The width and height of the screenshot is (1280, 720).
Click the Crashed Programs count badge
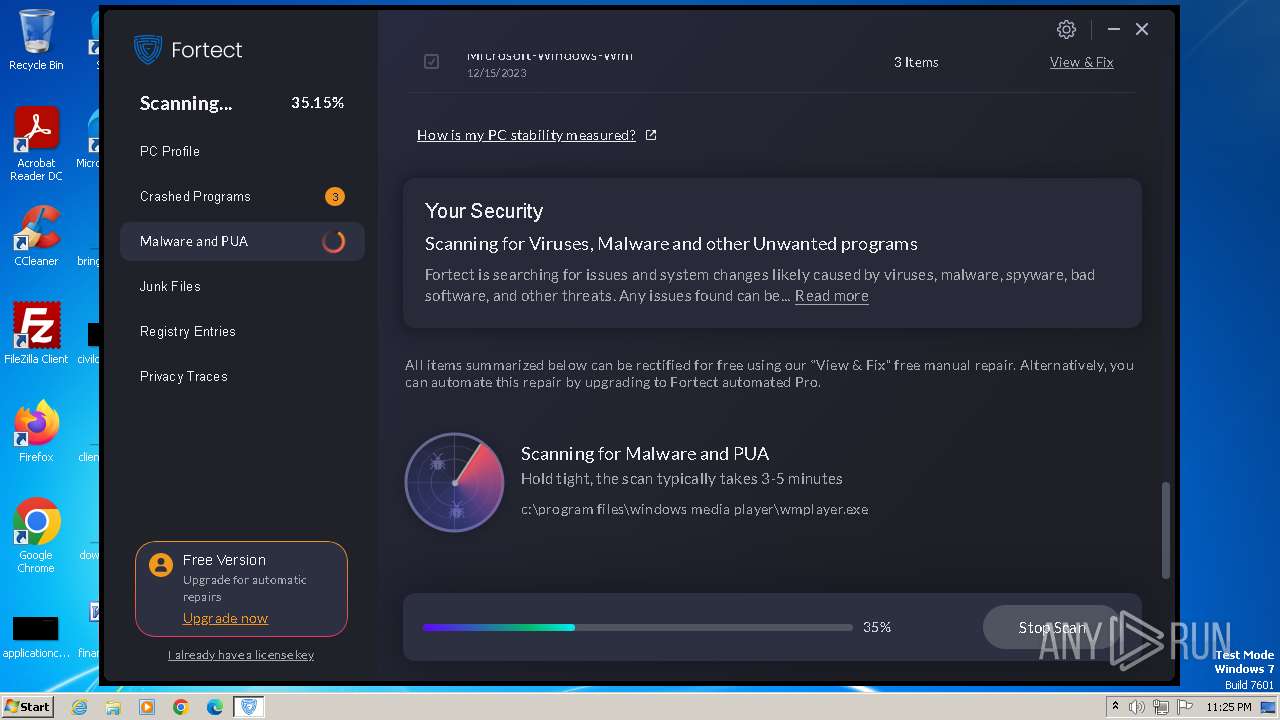point(335,196)
